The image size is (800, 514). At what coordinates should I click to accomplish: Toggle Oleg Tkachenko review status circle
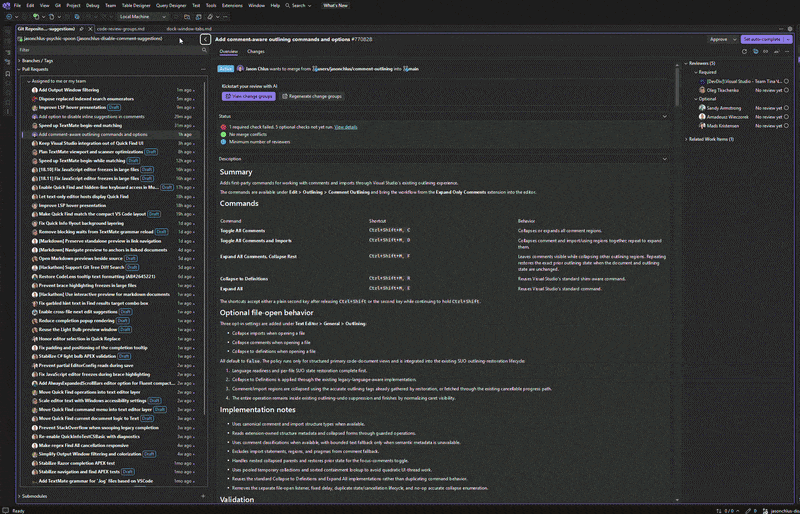[786, 90]
